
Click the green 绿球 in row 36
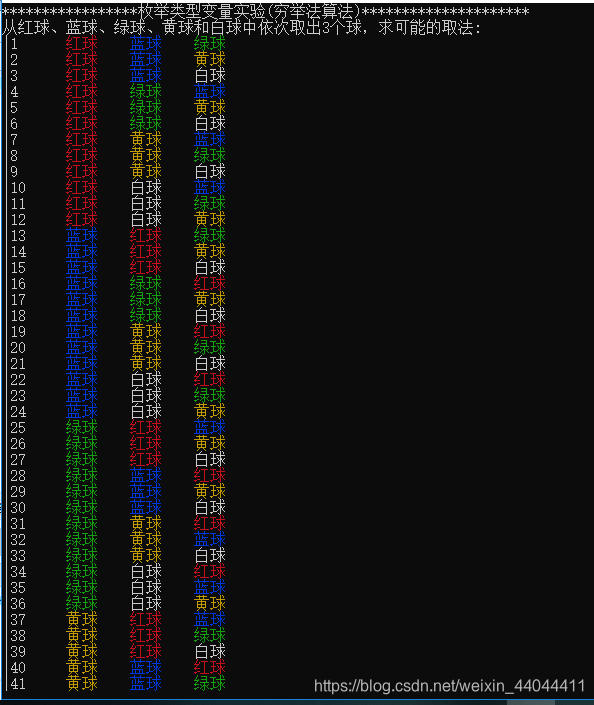81,604
